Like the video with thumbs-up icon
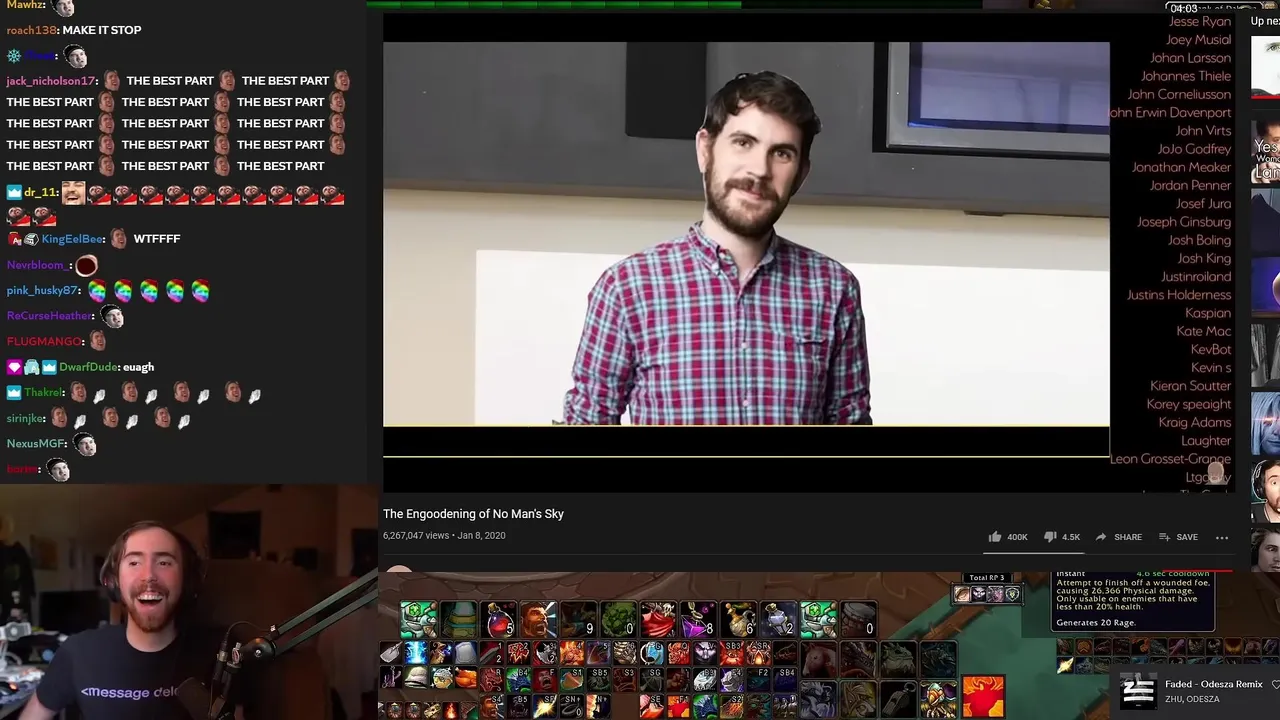1280x720 pixels. coord(1008,537)
